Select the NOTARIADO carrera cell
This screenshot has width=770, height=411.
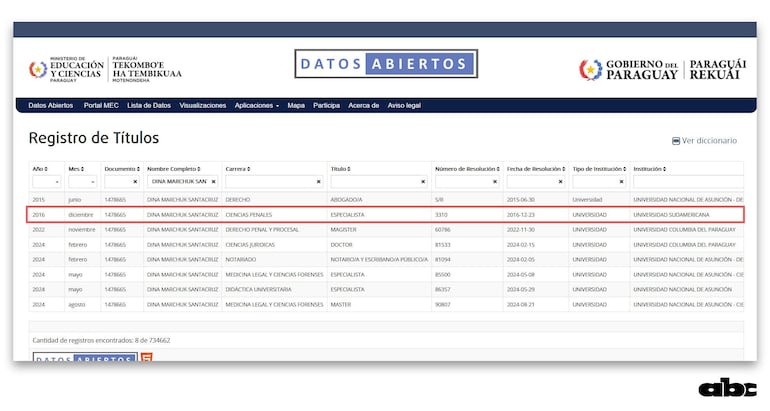pyautogui.click(x=241, y=259)
